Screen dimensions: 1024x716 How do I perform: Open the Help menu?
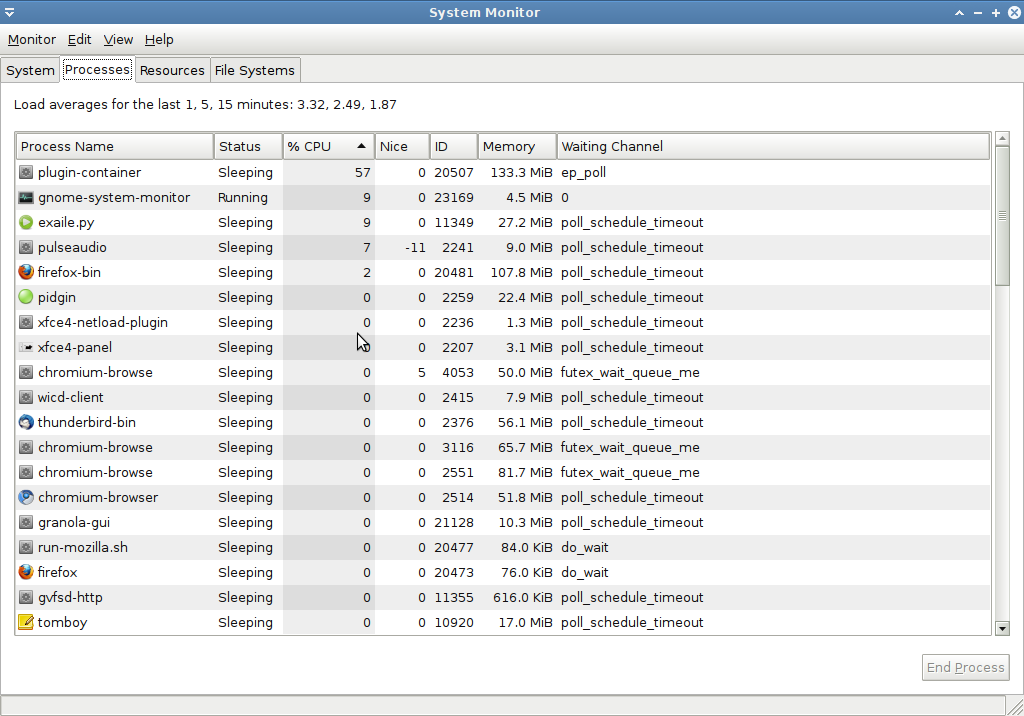(x=159, y=40)
